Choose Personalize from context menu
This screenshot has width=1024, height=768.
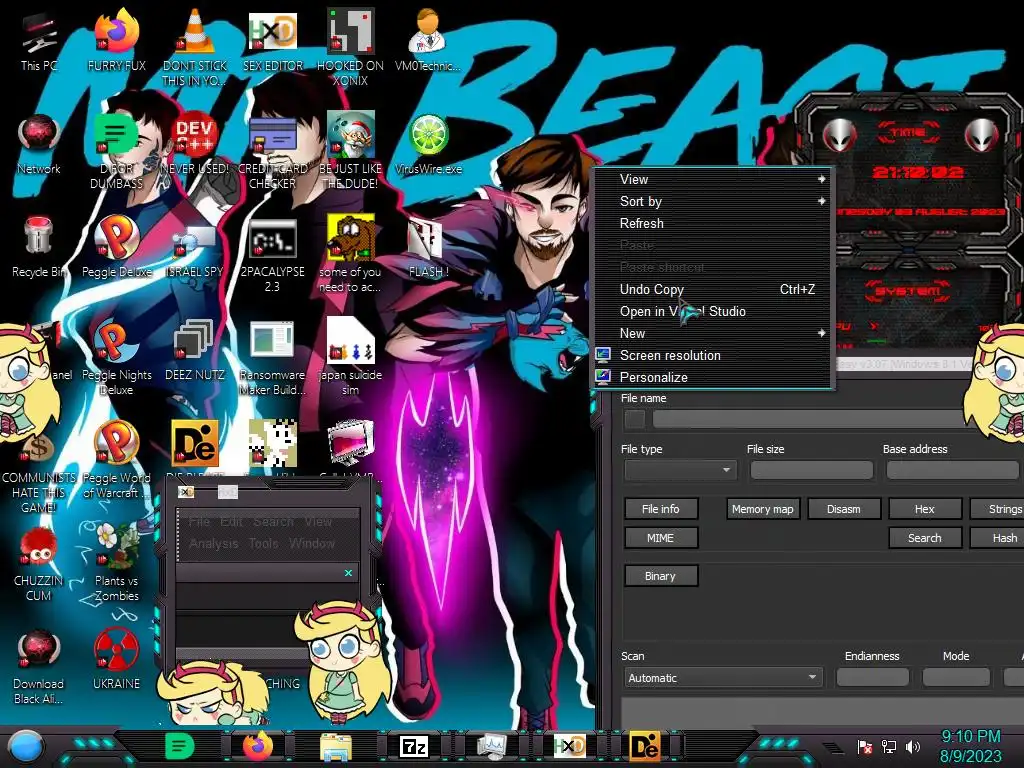(714, 377)
